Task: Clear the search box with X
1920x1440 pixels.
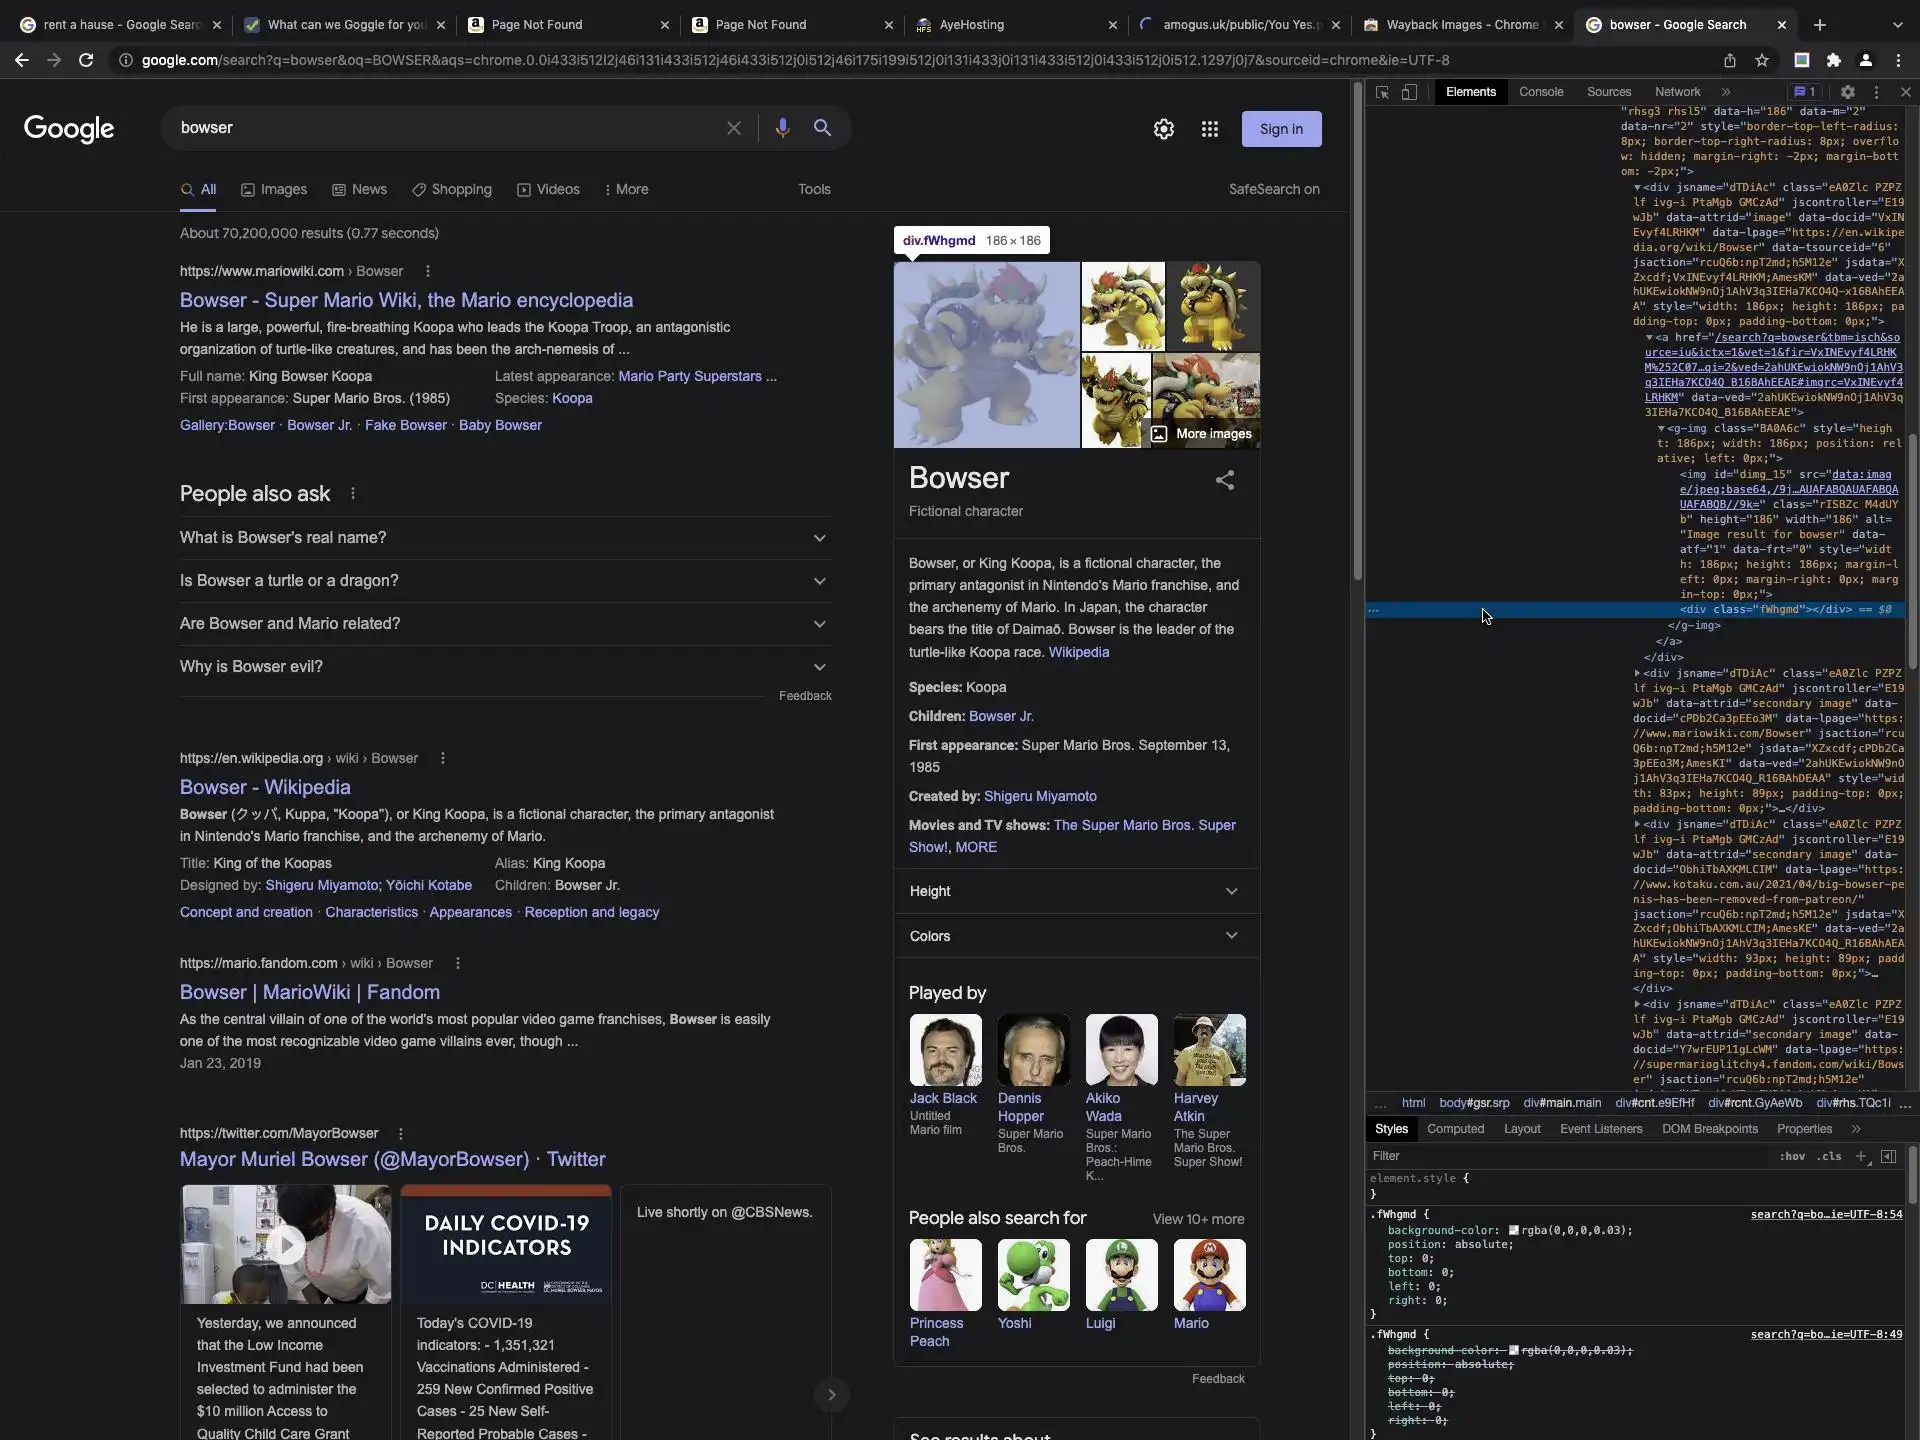Action: click(733, 128)
